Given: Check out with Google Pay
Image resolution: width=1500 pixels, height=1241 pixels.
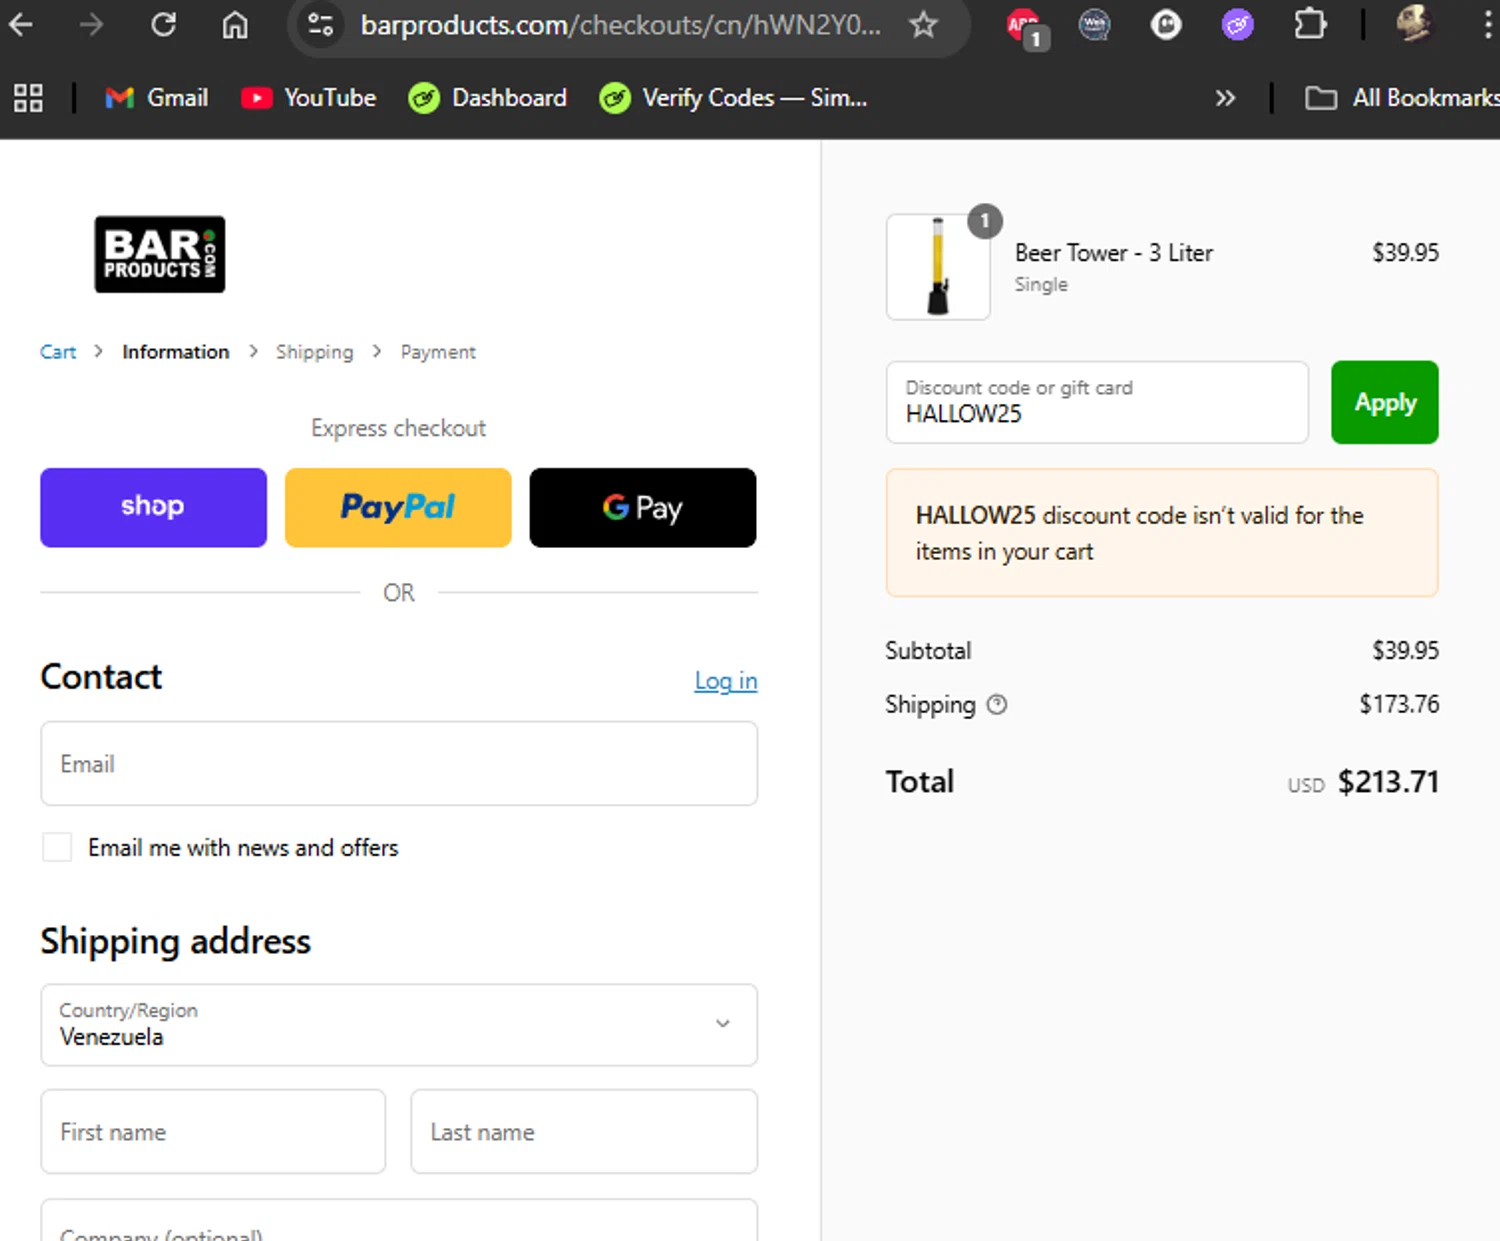Looking at the screenshot, I should [x=643, y=507].
